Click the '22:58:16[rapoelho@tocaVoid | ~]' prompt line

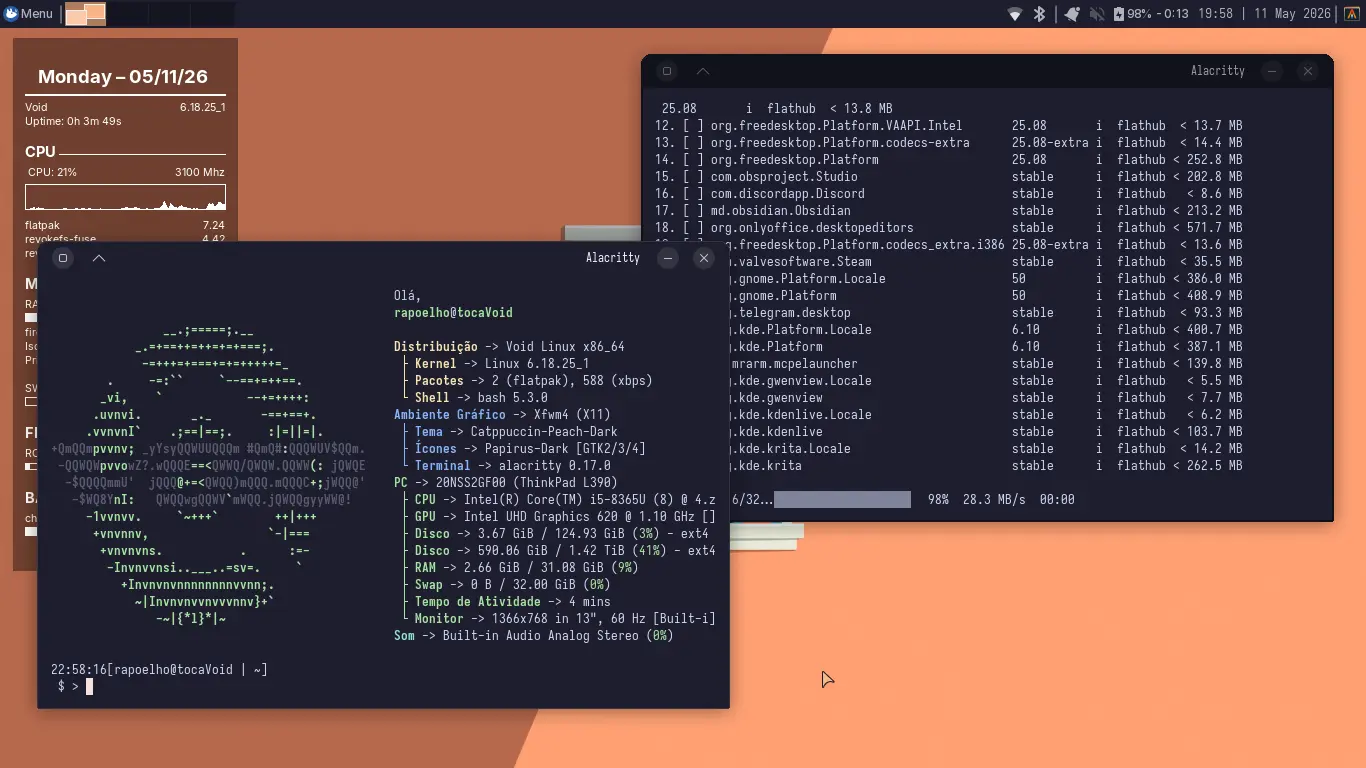click(x=159, y=669)
